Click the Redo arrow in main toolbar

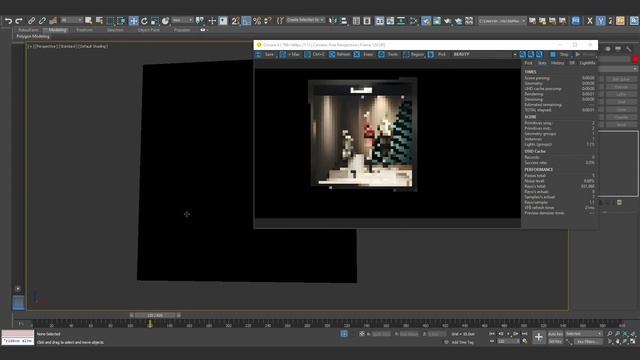19,20
